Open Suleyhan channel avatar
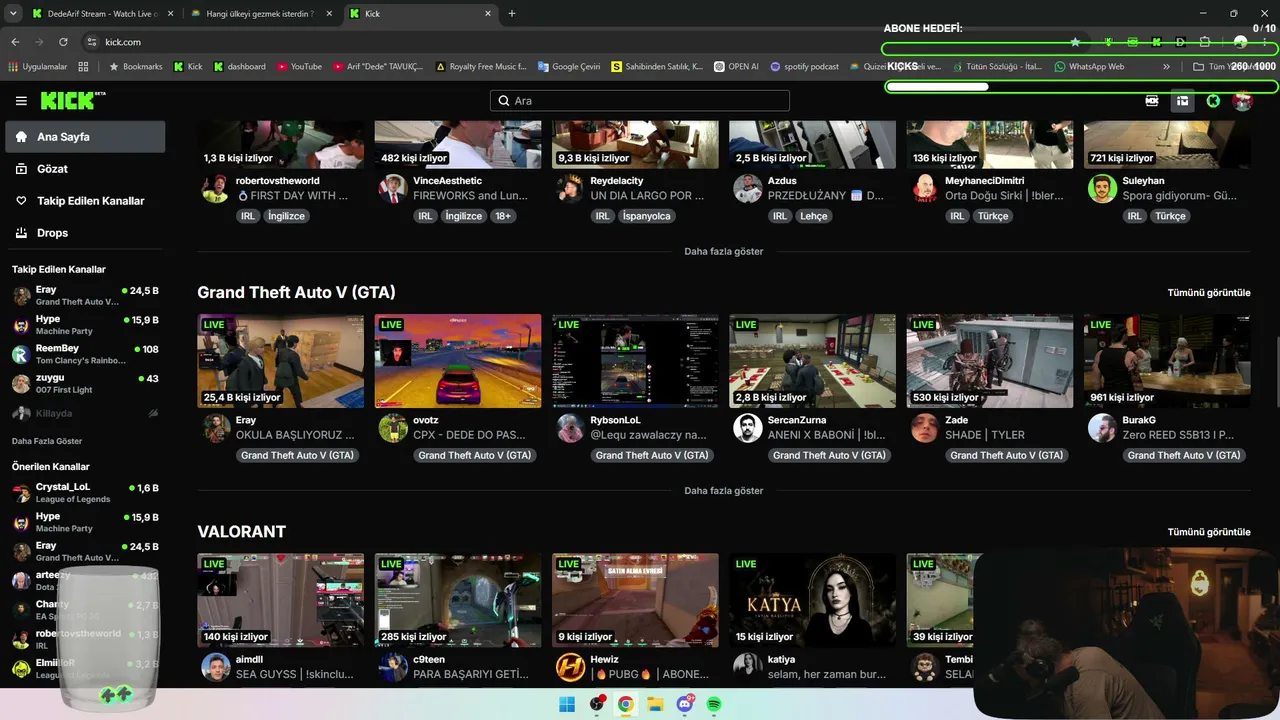 pos(1103,188)
